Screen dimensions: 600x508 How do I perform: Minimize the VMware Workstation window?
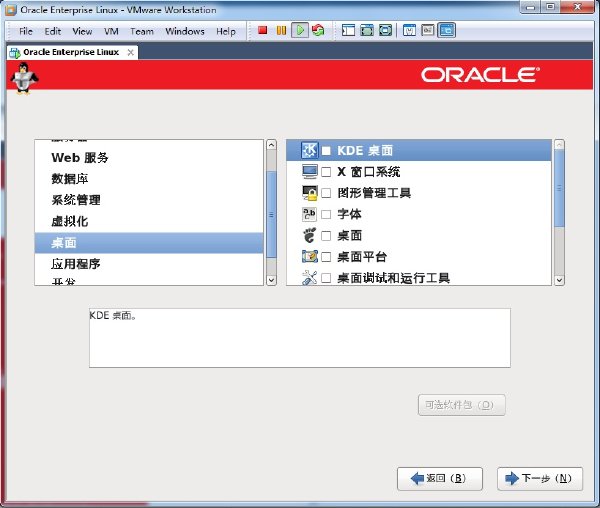point(530,7)
